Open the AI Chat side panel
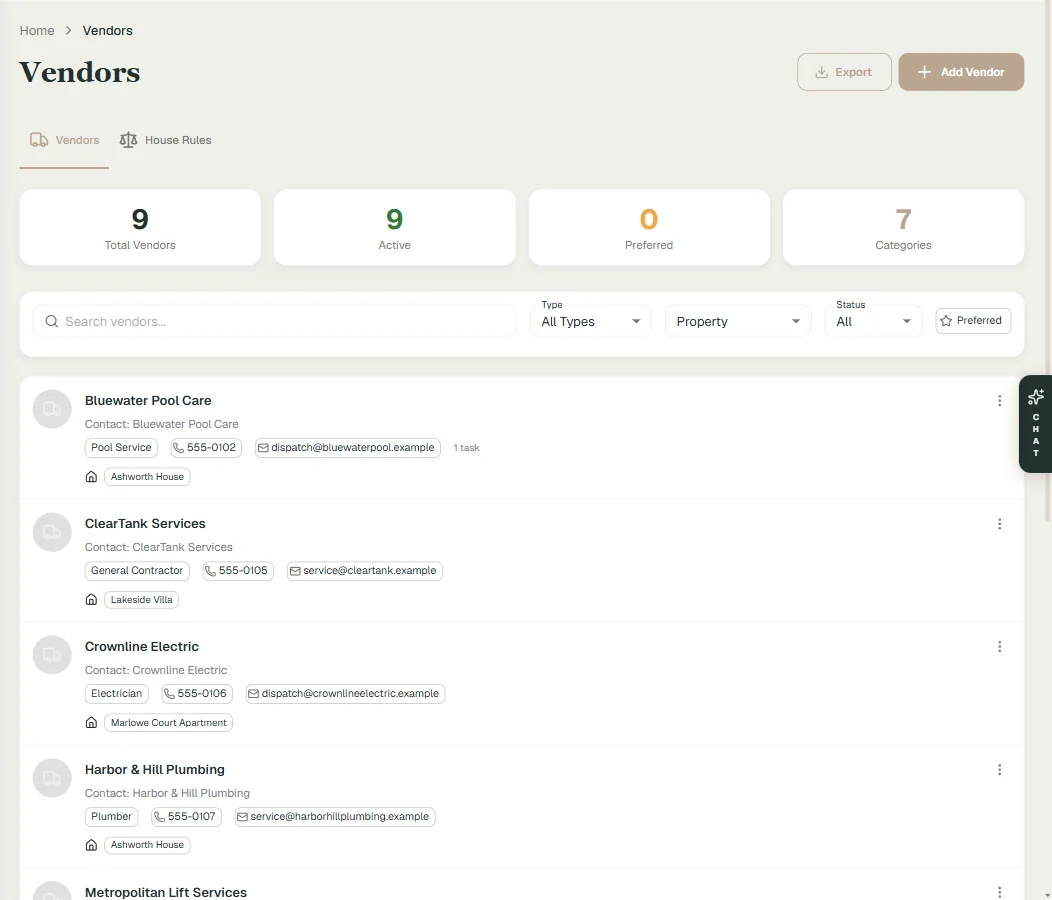Screen dimensions: 1052x900 tap(1035, 423)
